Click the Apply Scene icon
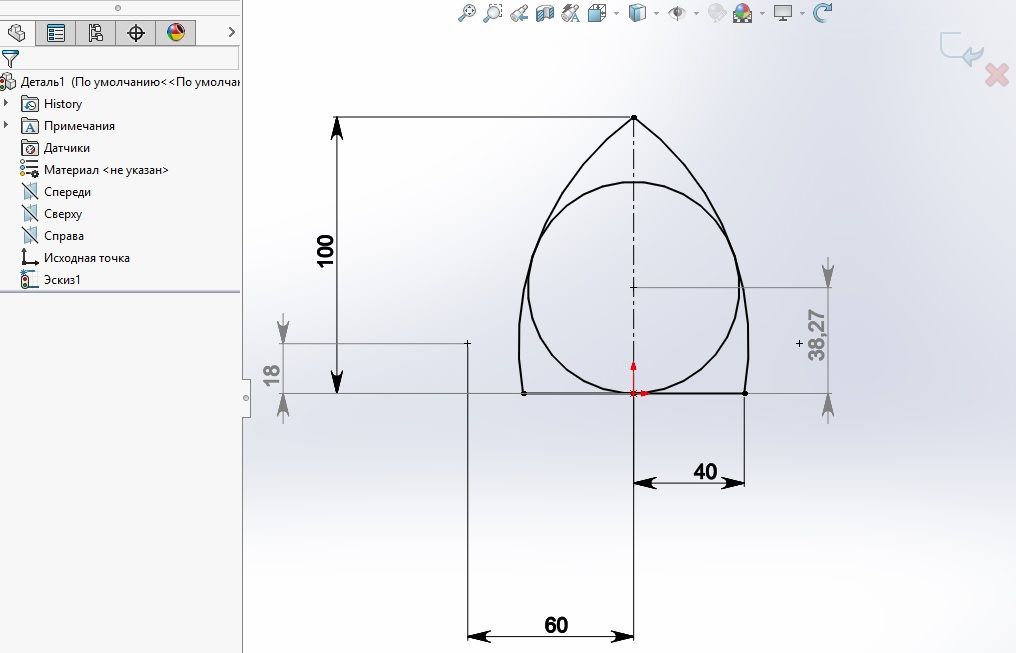1016x653 pixels. 743,13
